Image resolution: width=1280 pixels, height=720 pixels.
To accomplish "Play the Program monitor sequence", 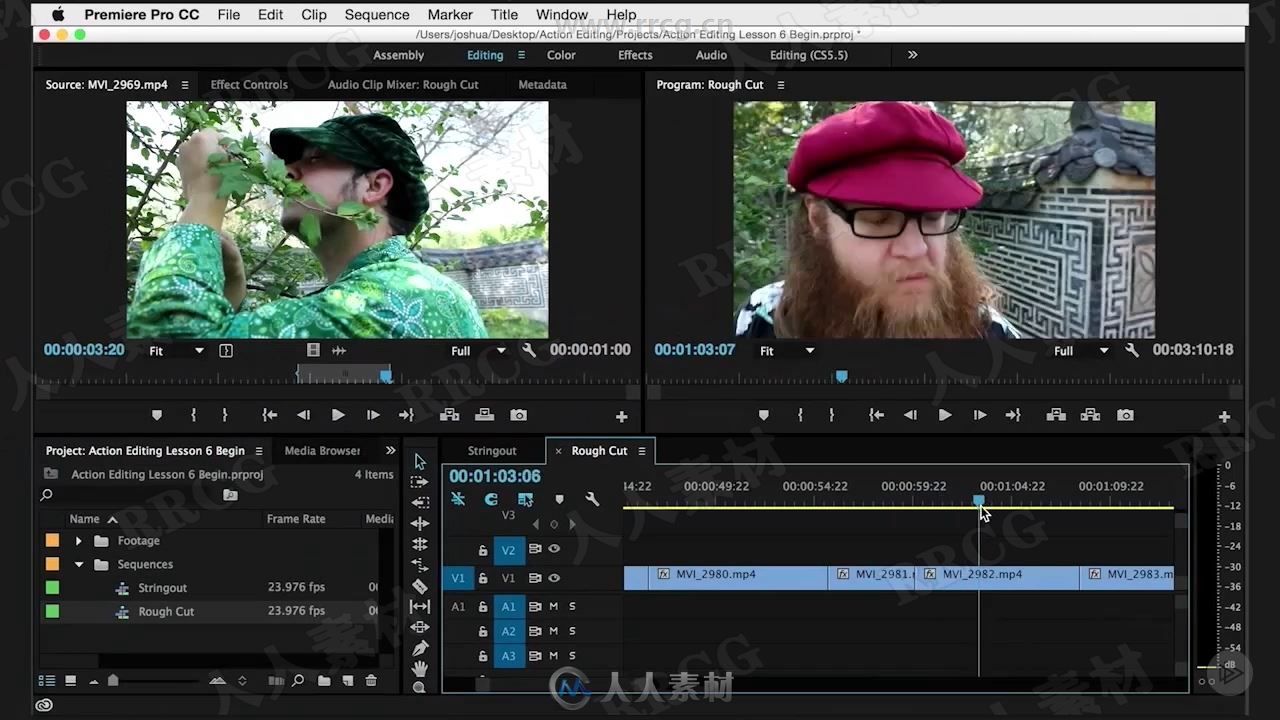I will pos(945,415).
